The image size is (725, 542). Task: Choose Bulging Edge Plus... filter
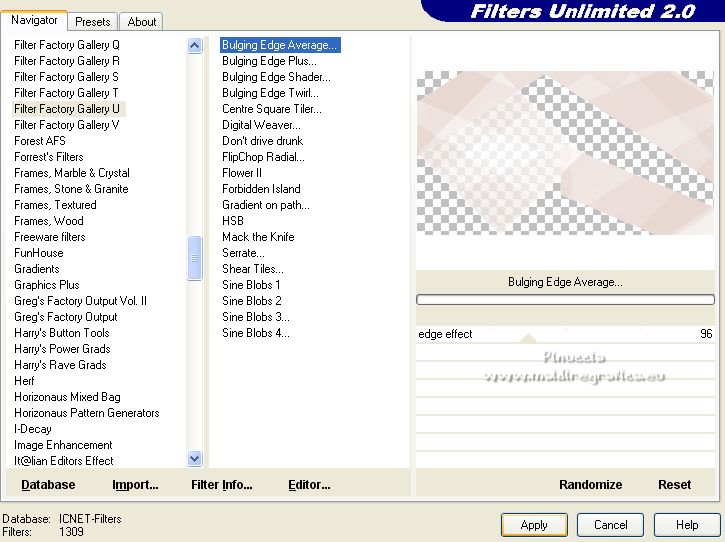tap(269, 61)
